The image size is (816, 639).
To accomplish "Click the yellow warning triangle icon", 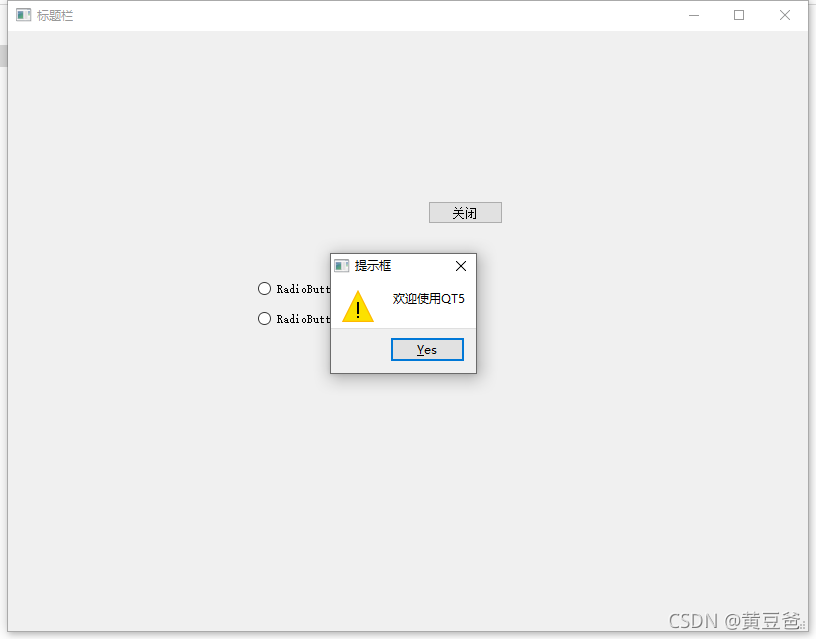I will (x=358, y=306).
